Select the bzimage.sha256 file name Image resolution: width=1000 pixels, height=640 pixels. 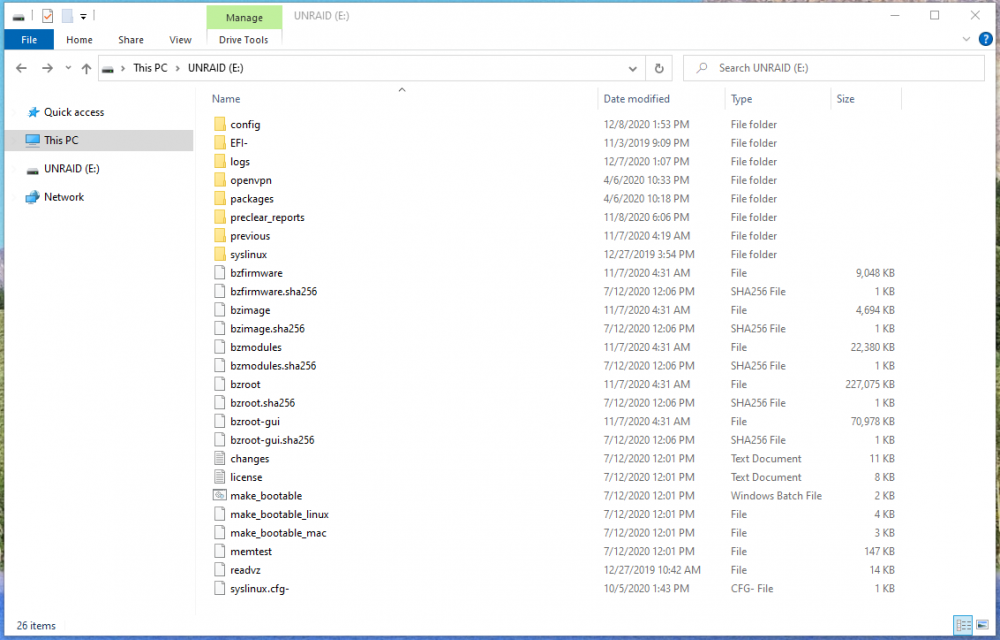(x=267, y=328)
